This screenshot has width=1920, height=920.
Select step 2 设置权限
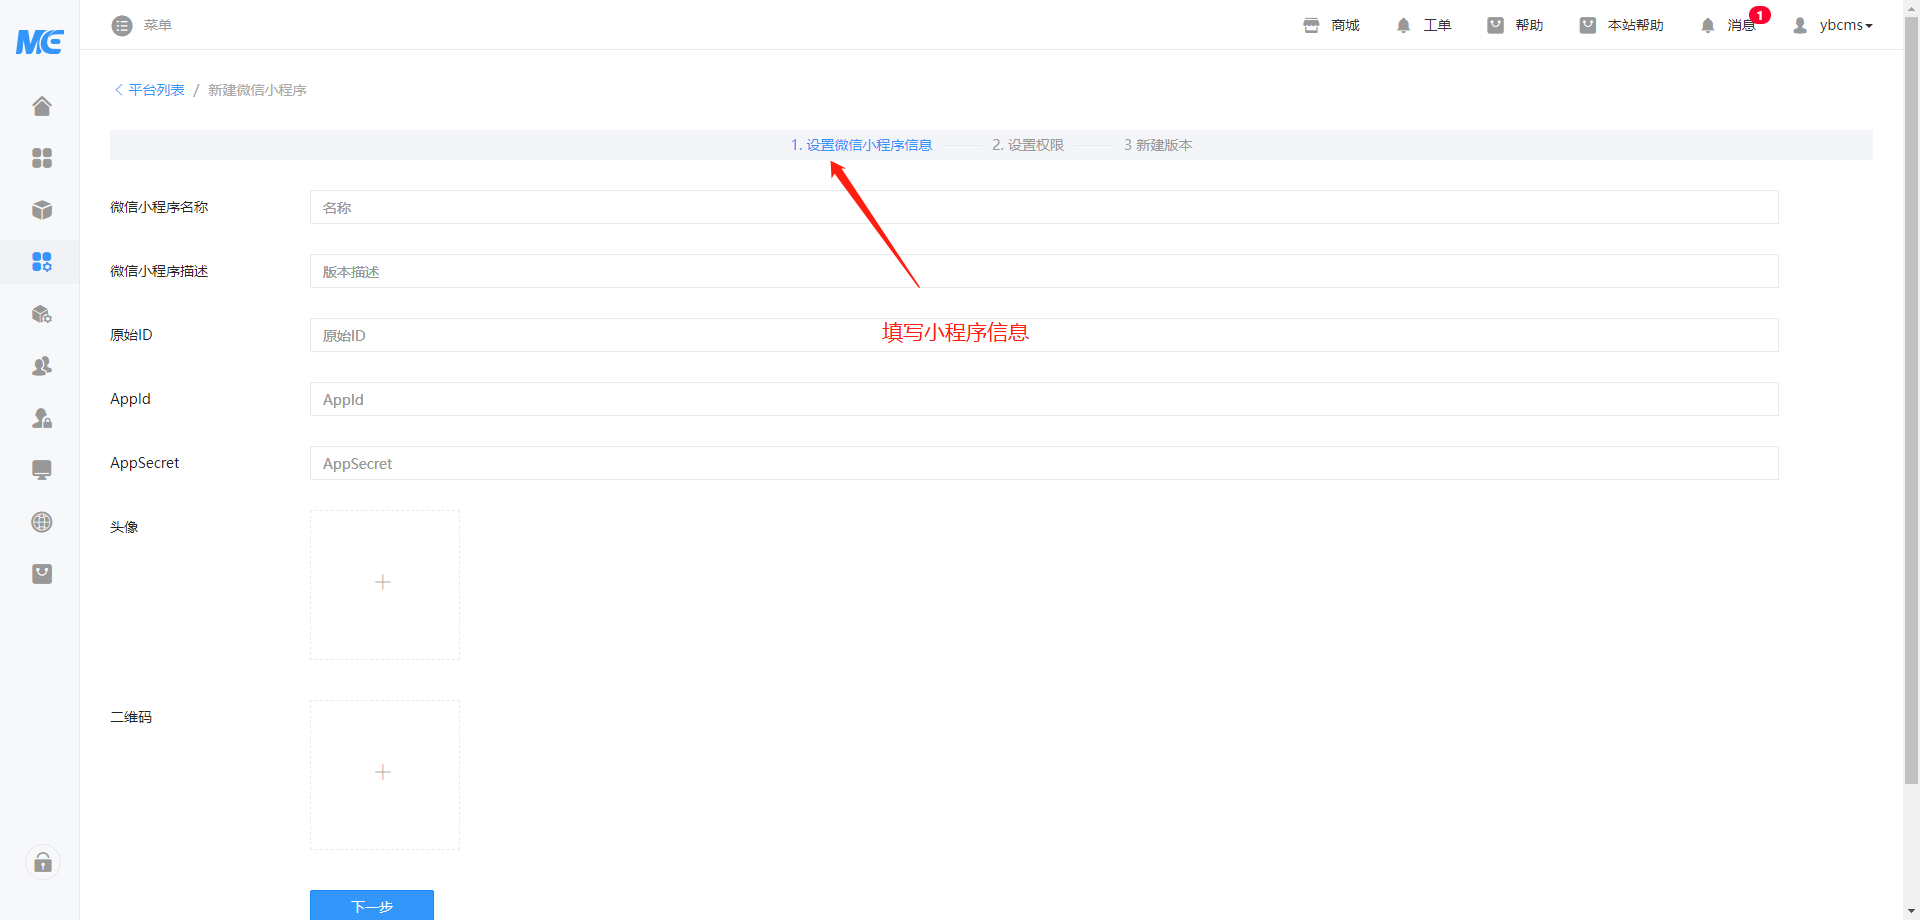click(x=1028, y=145)
